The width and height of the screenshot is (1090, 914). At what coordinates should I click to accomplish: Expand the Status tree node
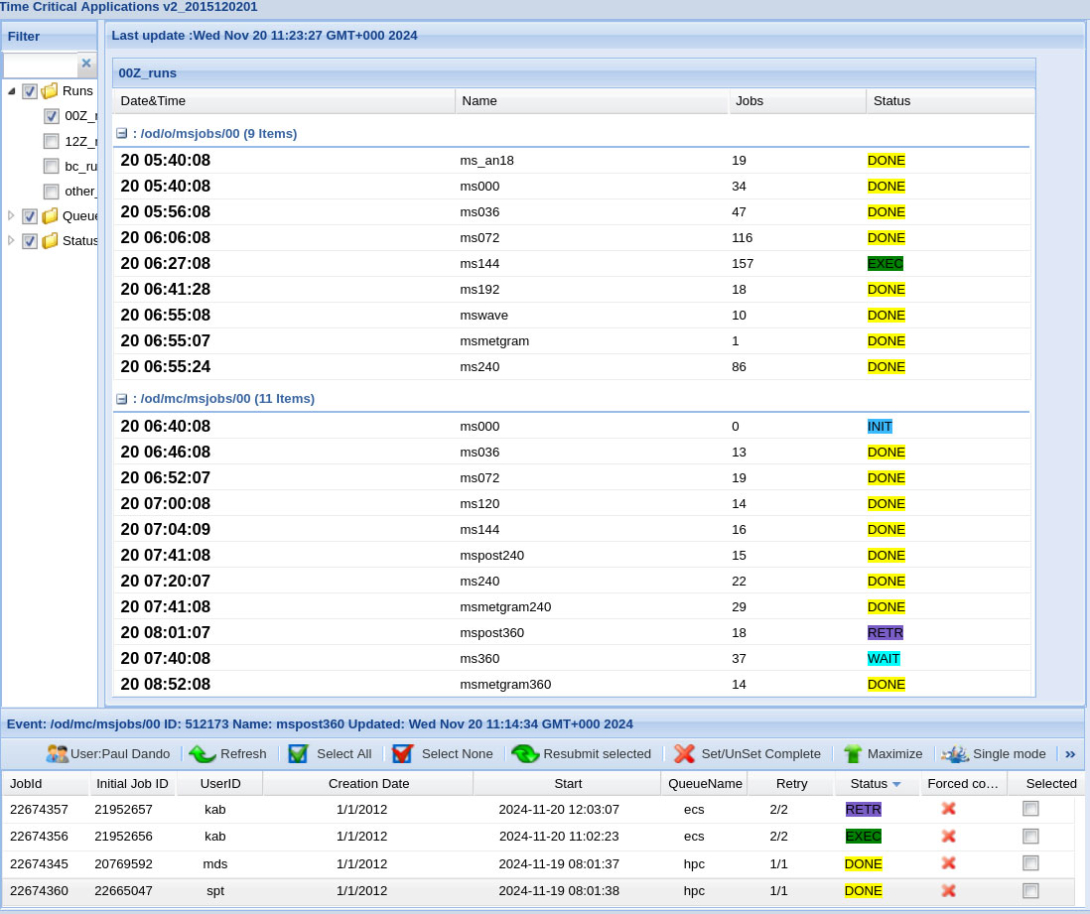11,240
